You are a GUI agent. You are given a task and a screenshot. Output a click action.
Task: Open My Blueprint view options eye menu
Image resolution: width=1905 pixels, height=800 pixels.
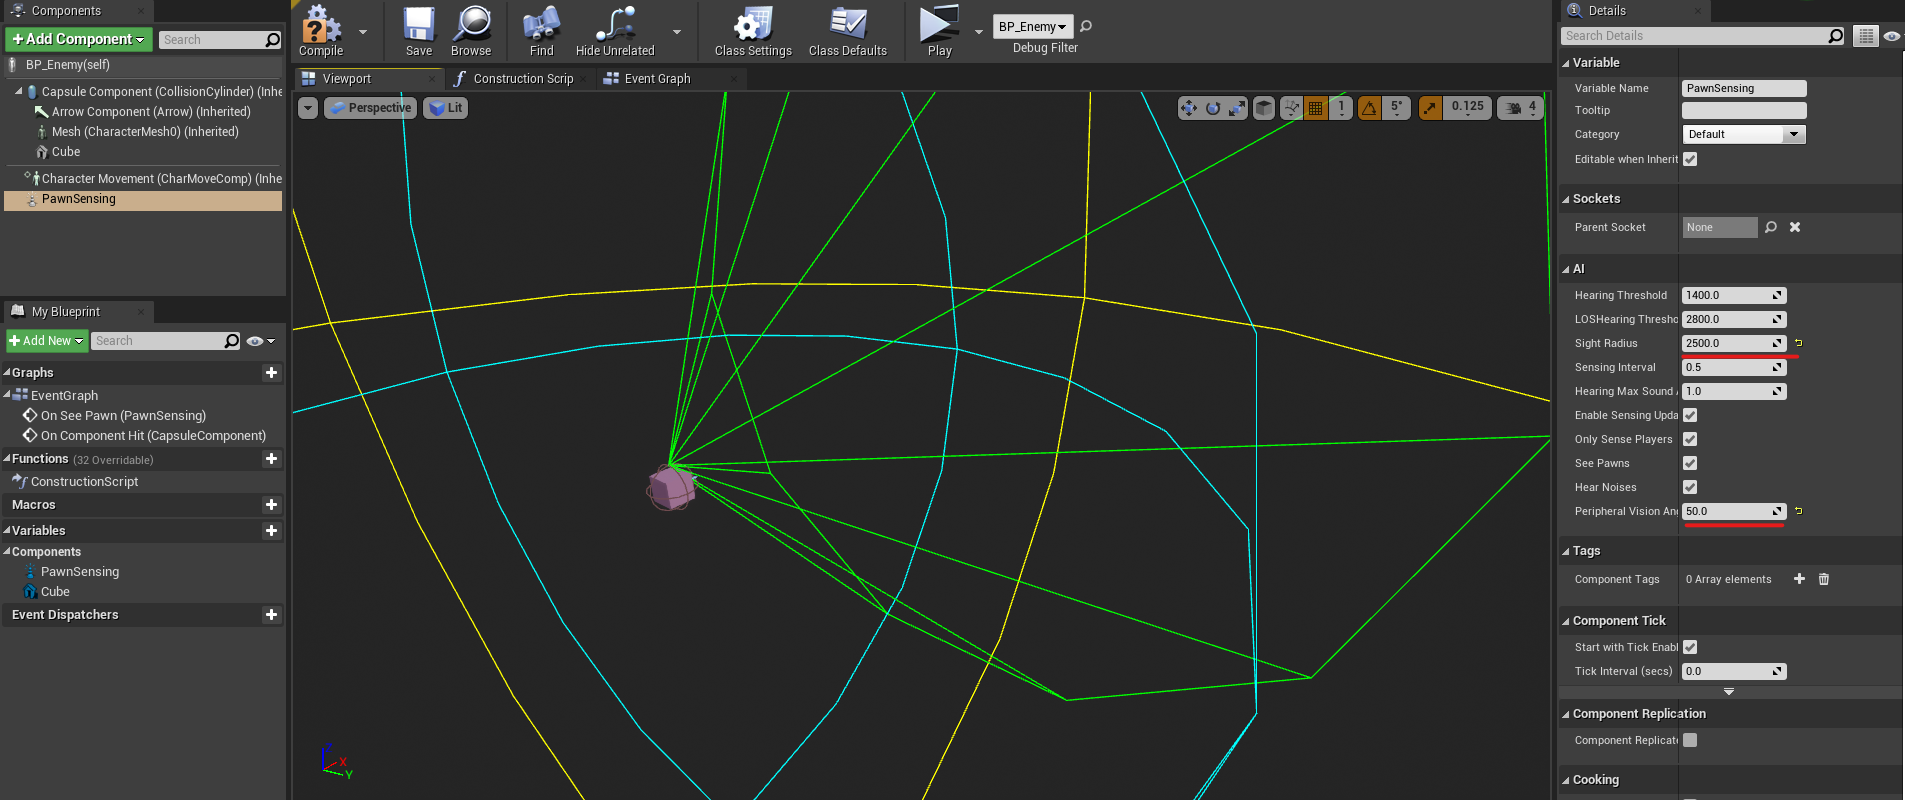click(260, 341)
